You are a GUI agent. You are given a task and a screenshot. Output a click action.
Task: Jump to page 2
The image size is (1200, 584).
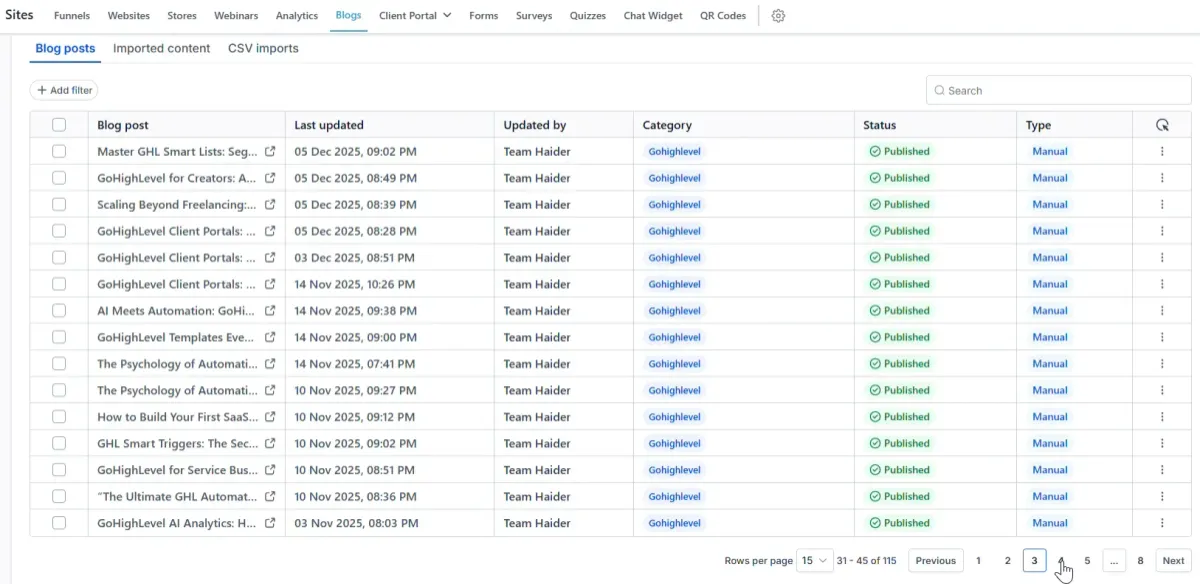click(1007, 561)
